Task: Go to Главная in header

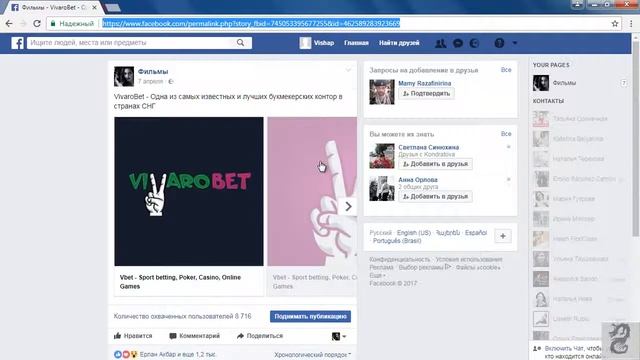Action: click(x=356, y=43)
